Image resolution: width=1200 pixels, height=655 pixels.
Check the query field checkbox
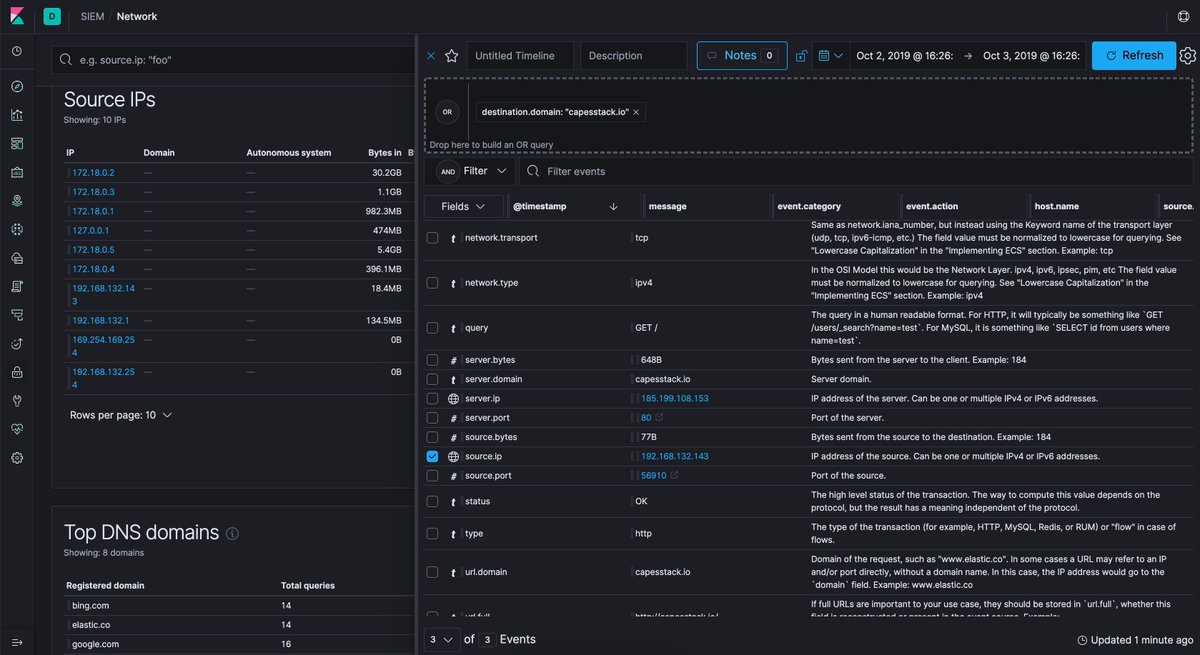pos(432,327)
